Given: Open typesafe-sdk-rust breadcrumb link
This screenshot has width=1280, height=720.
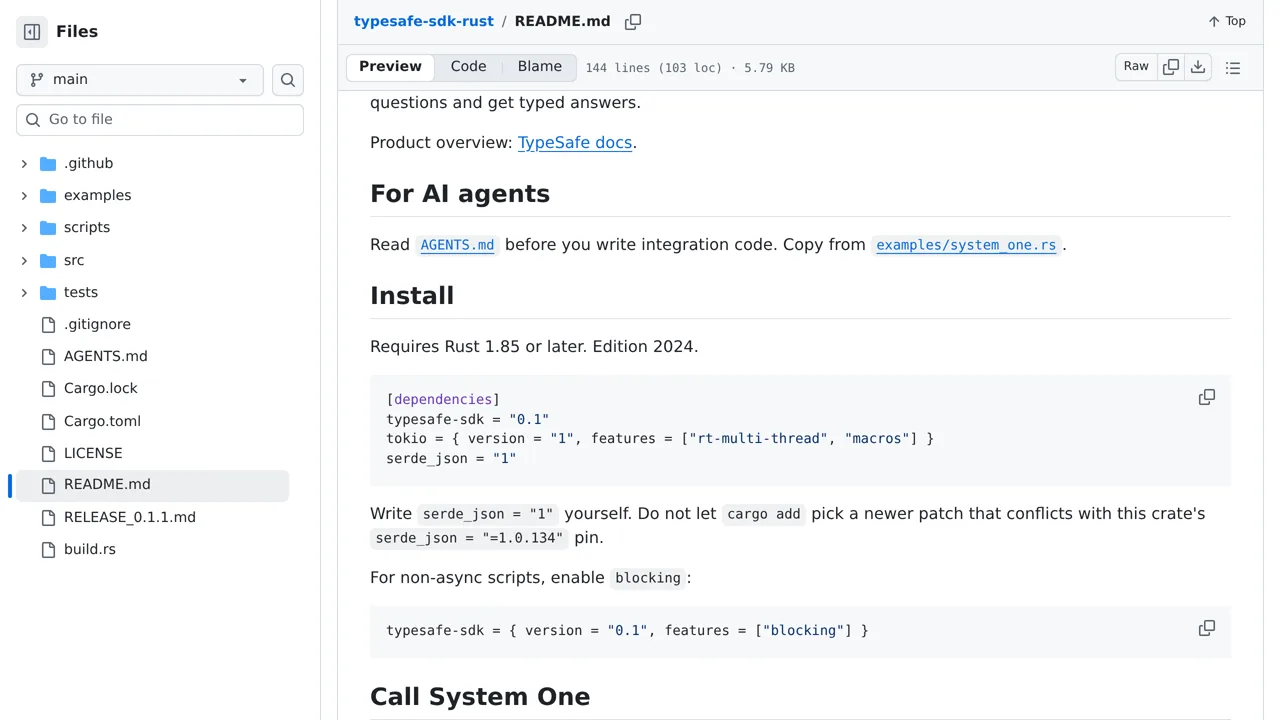Looking at the screenshot, I should 424,21.
